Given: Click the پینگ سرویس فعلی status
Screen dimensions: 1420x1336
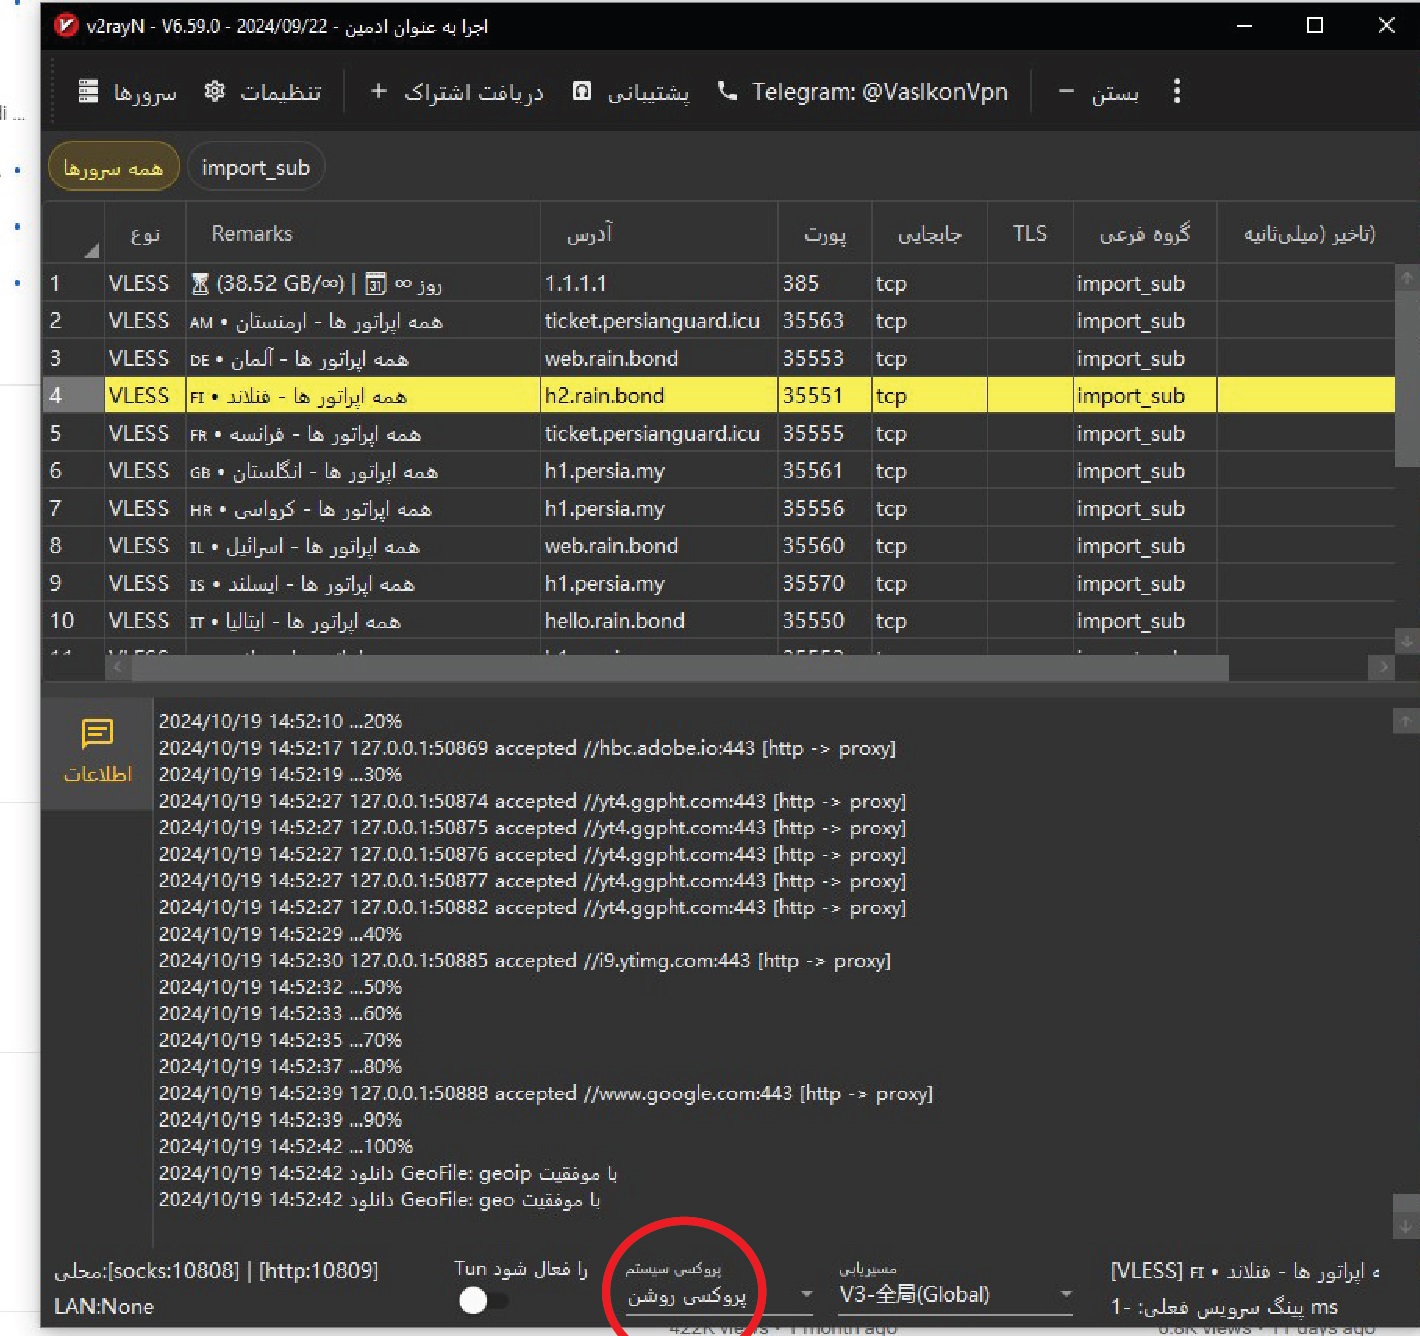Looking at the screenshot, I should point(1224,1306).
